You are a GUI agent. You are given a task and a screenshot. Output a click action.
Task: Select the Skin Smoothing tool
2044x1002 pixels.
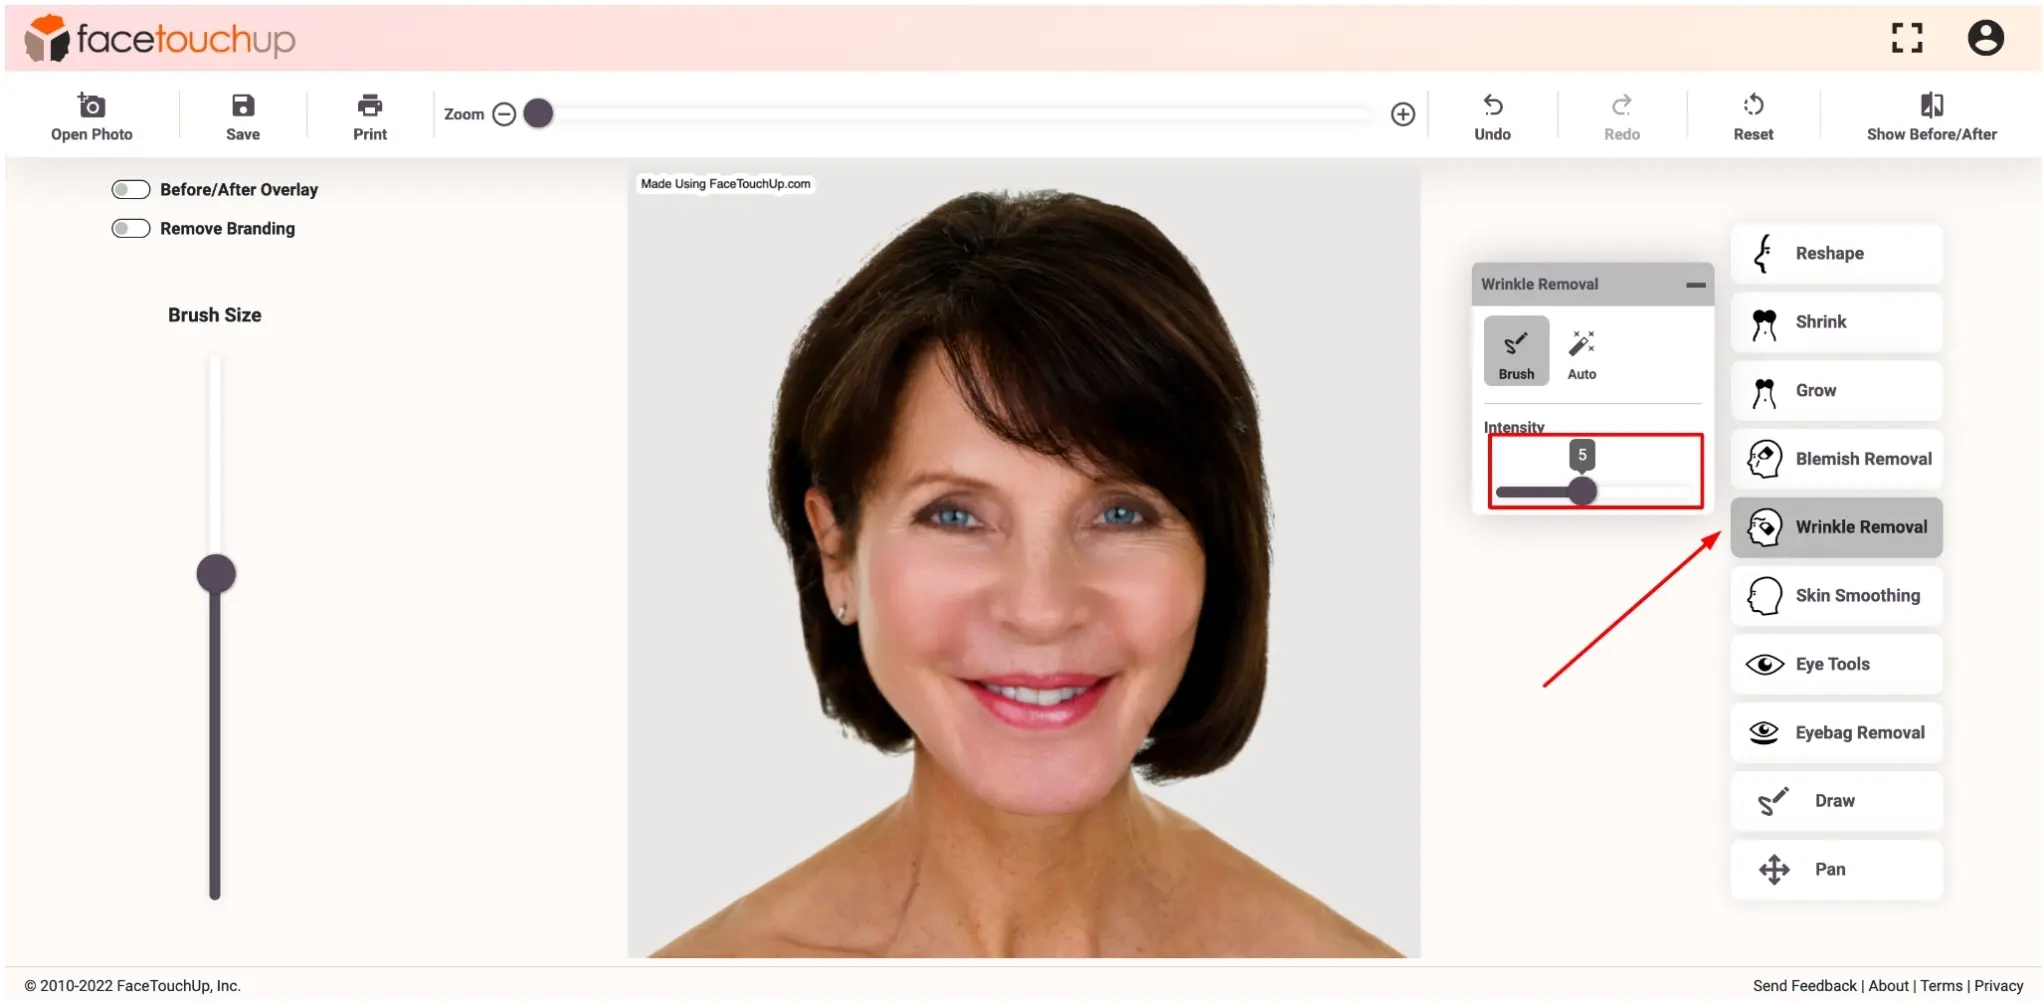click(x=1835, y=595)
